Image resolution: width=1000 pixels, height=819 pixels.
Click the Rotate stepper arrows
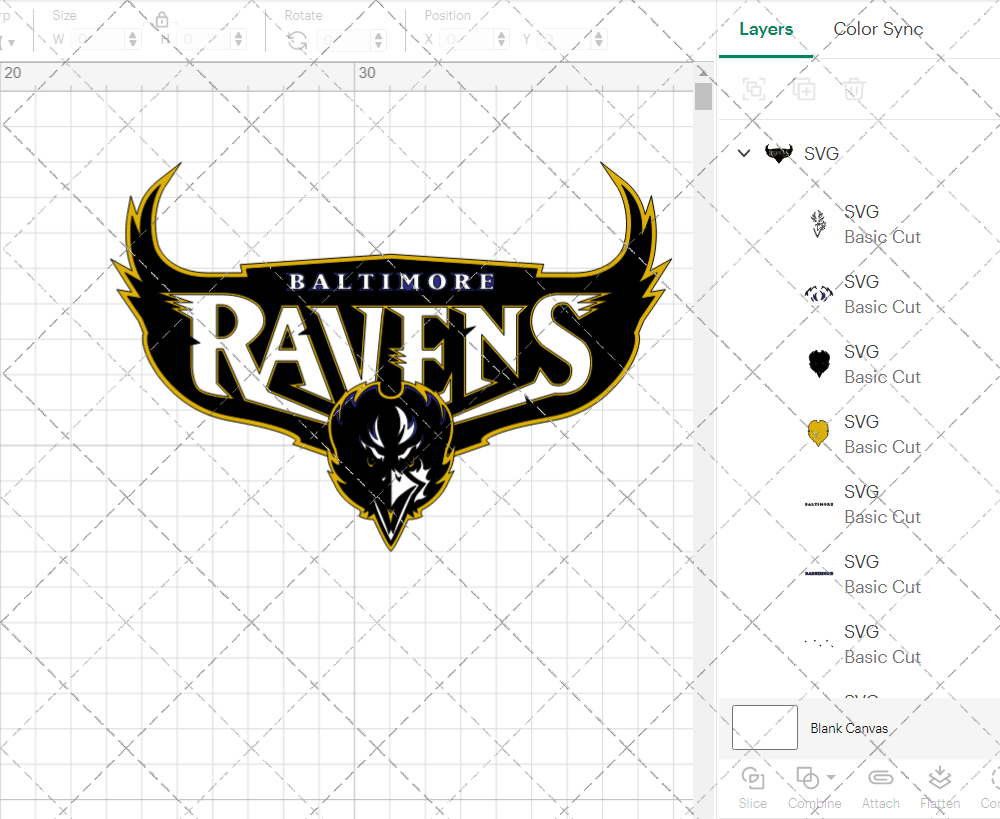point(379,40)
